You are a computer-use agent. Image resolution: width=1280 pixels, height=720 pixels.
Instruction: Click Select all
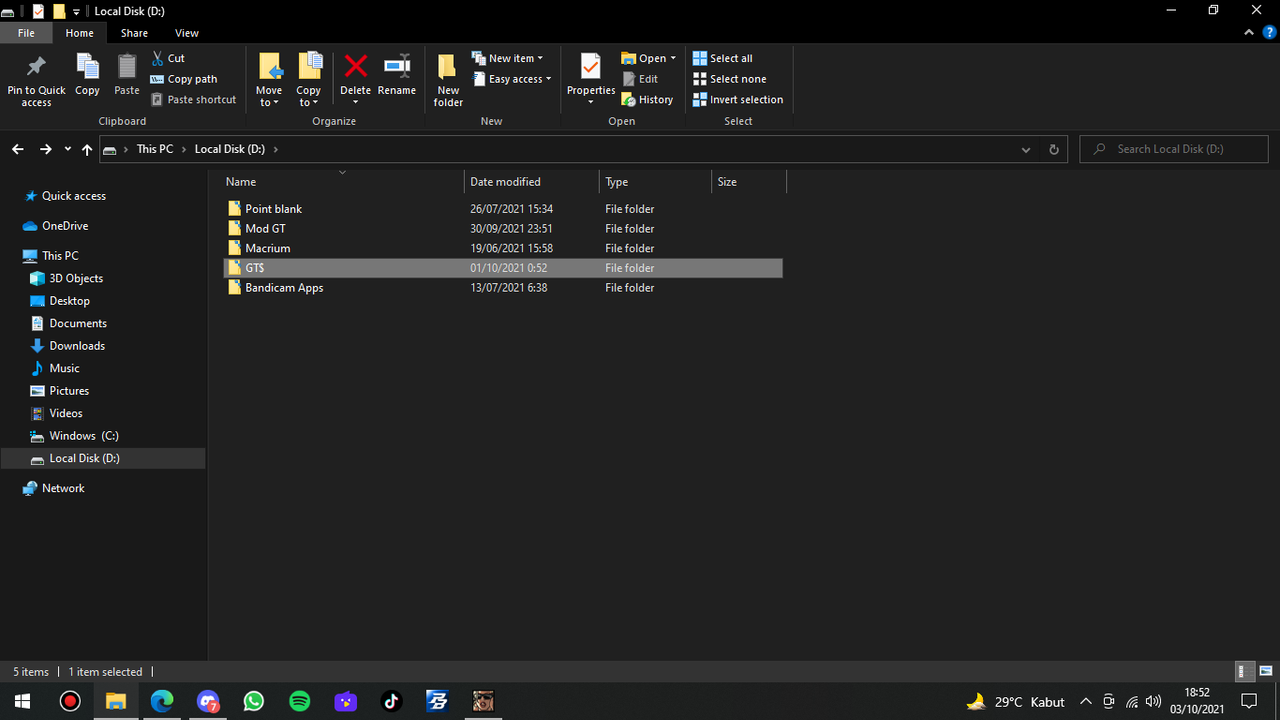click(x=723, y=58)
